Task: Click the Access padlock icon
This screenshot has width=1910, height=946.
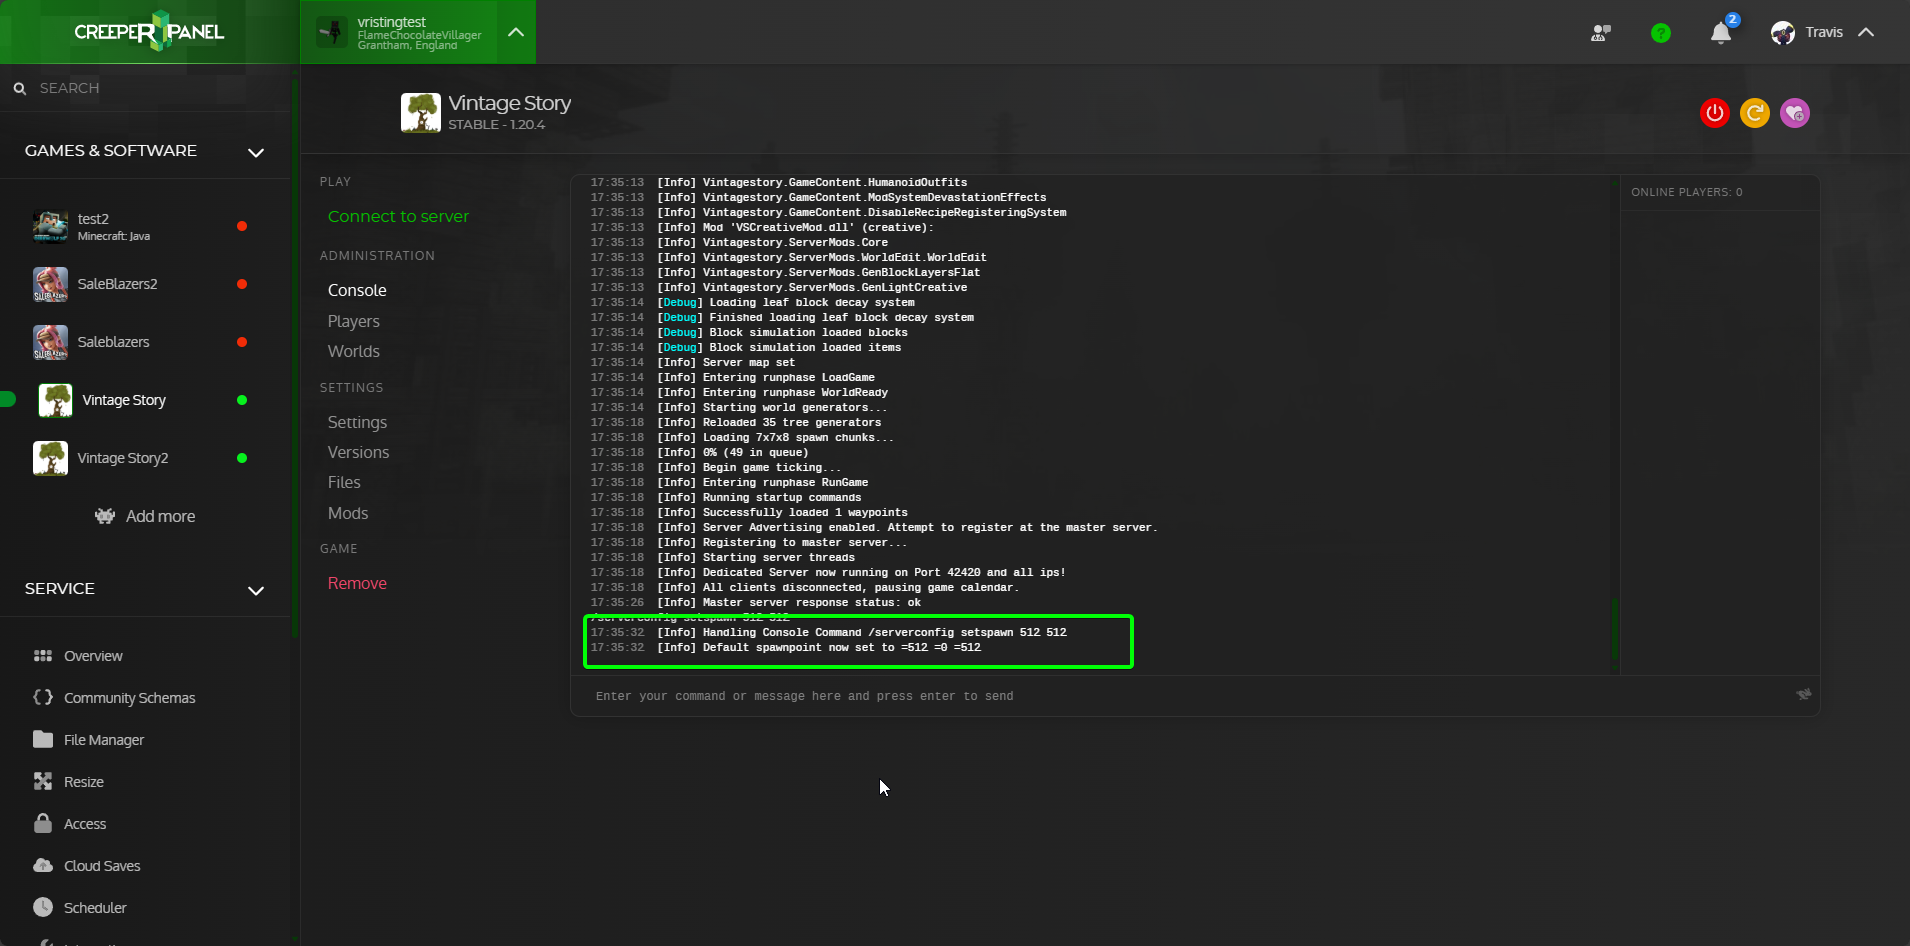Action: pos(43,823)
